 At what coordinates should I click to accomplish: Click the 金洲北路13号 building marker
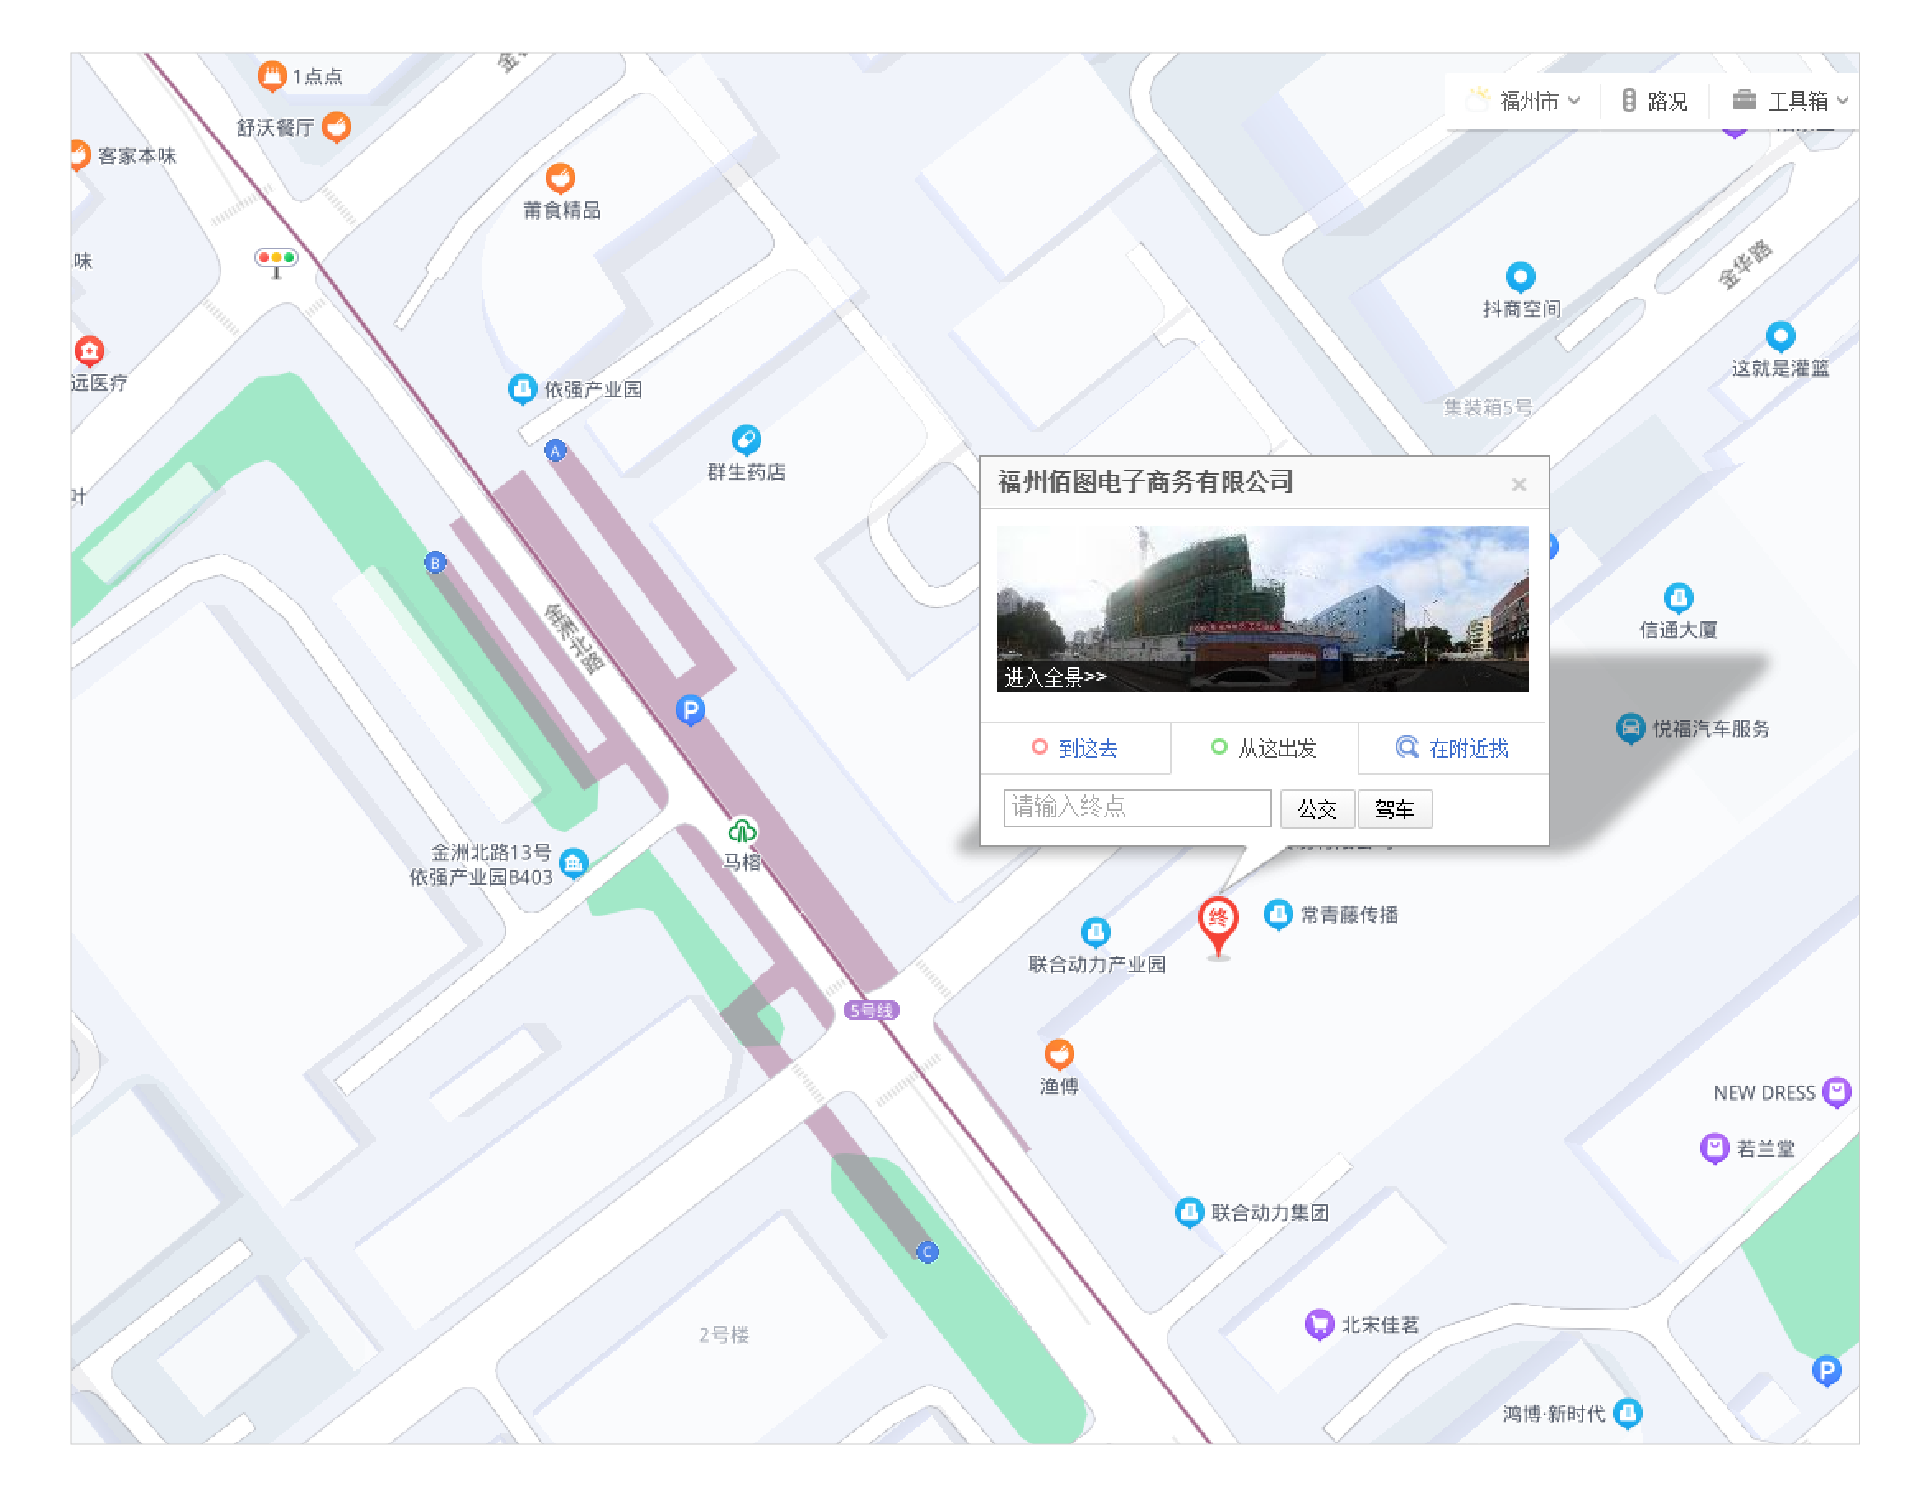[x=574, y=863]
